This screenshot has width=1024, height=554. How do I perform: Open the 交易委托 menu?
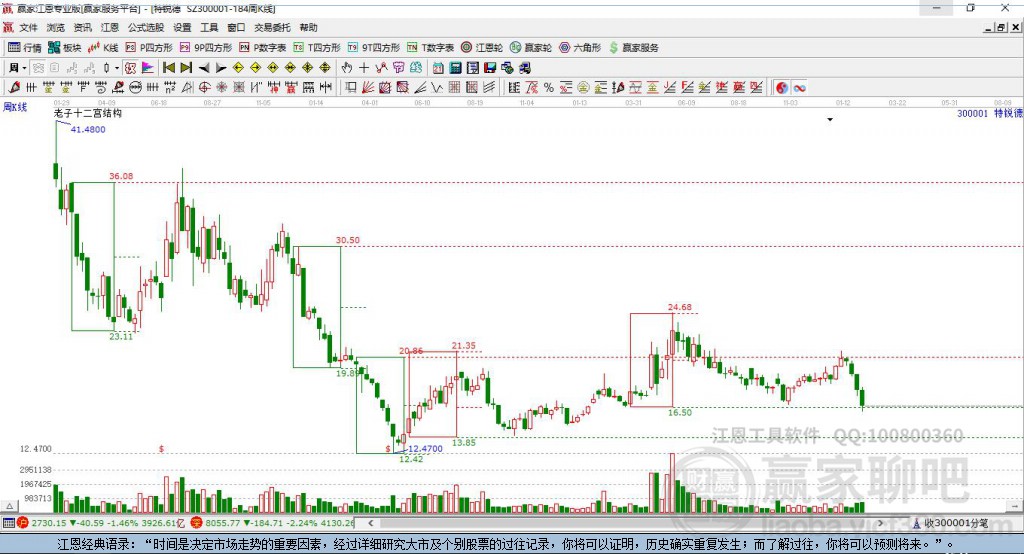pyautogui.click(x=272, y=27)
